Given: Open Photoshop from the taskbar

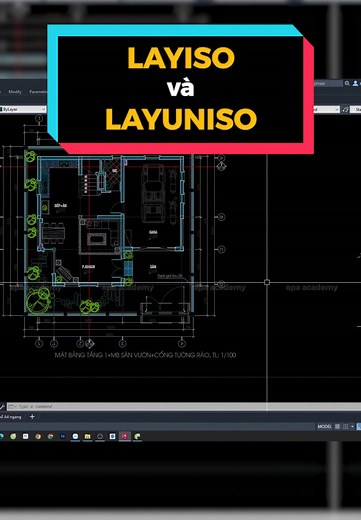Looking at the screenshot, I should (62, 436).
